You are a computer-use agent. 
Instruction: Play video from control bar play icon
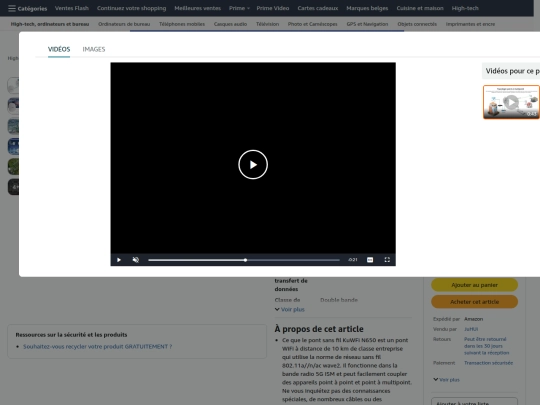(x=119, y=260)
